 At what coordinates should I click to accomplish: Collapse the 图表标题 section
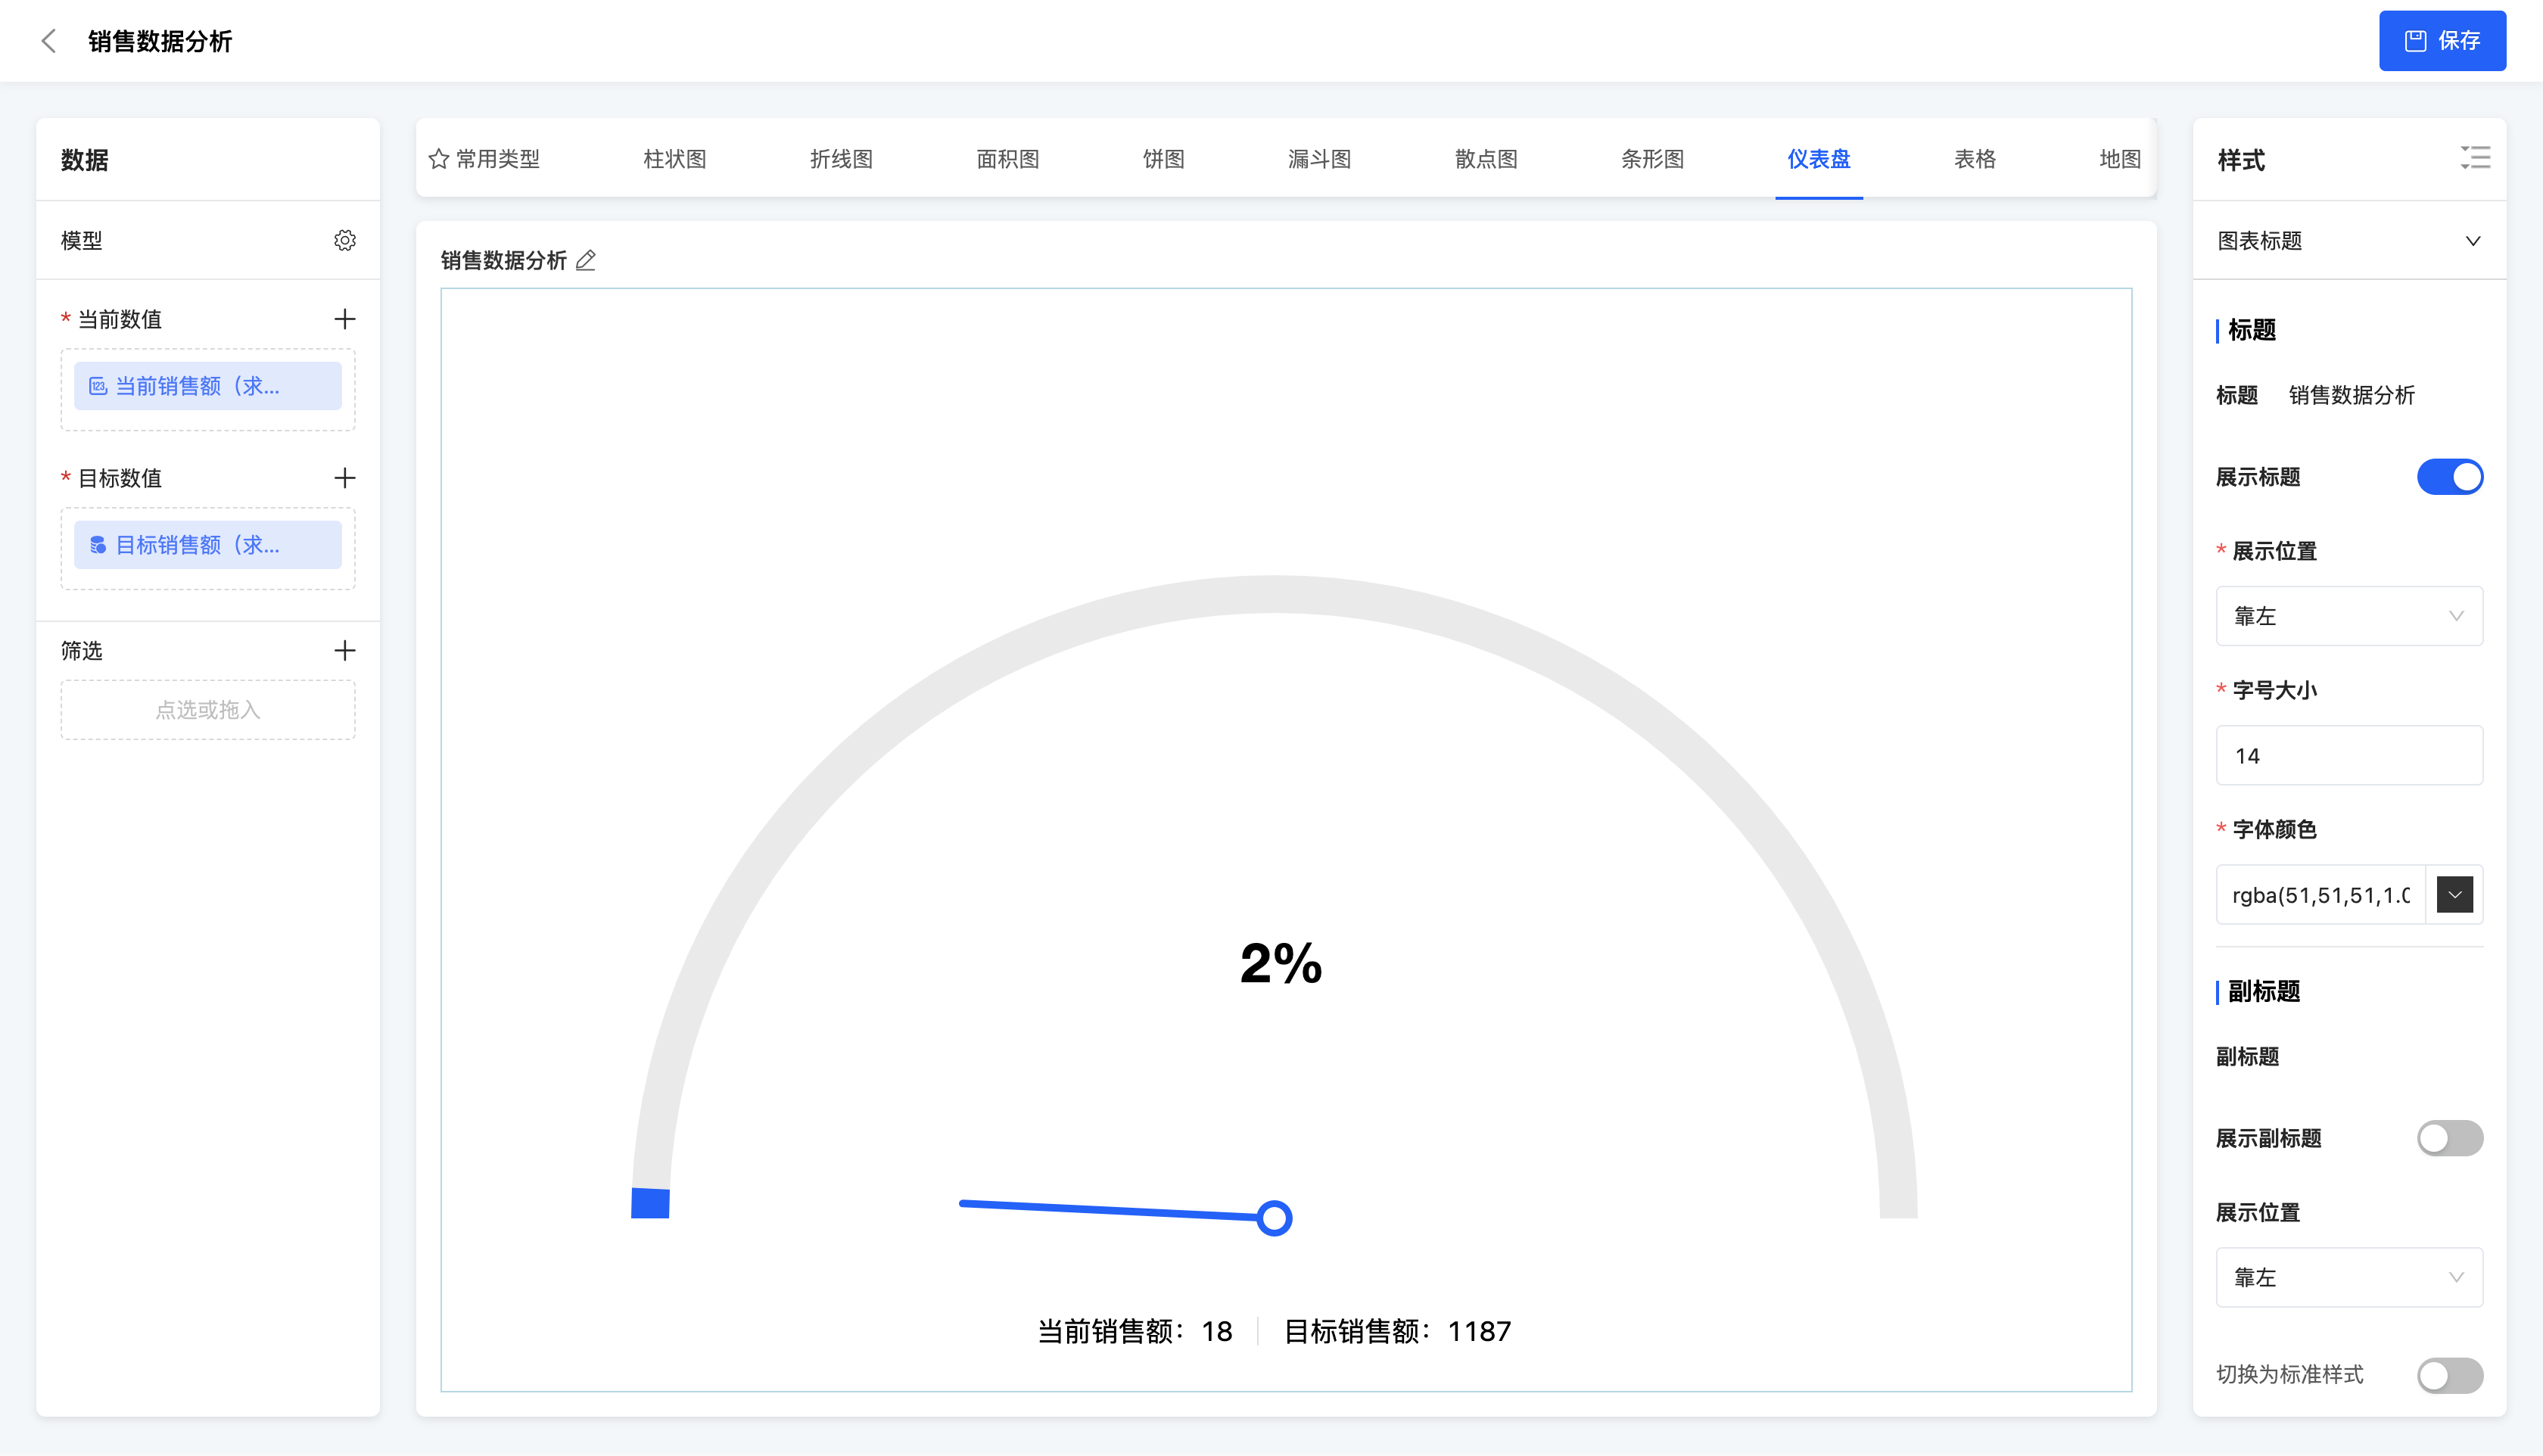click(2472, 241)
